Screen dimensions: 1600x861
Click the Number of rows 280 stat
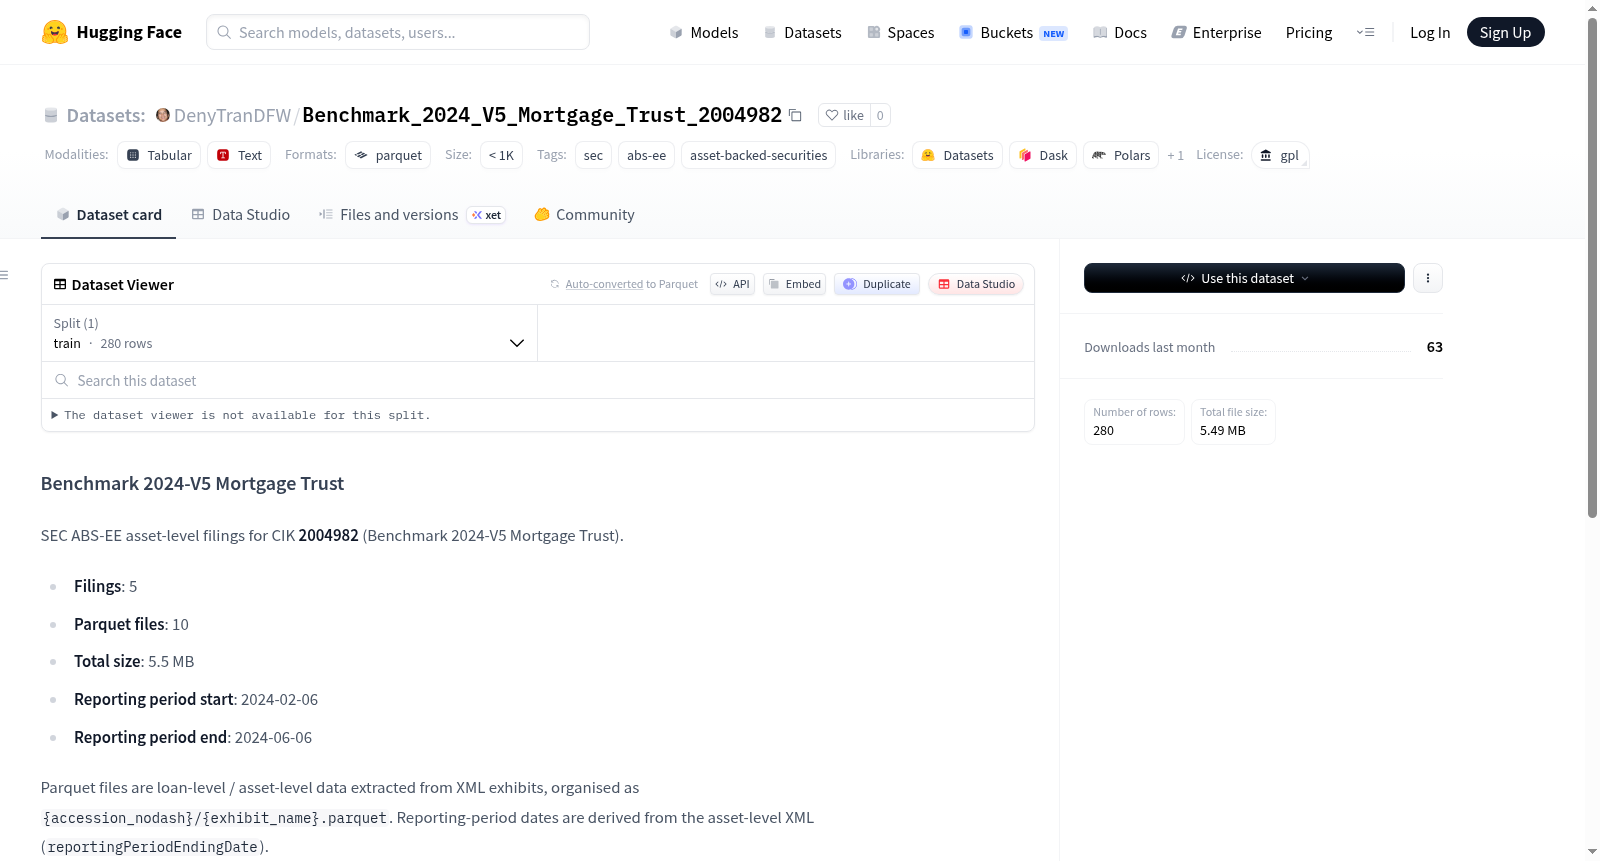(x=1134, y=422)
